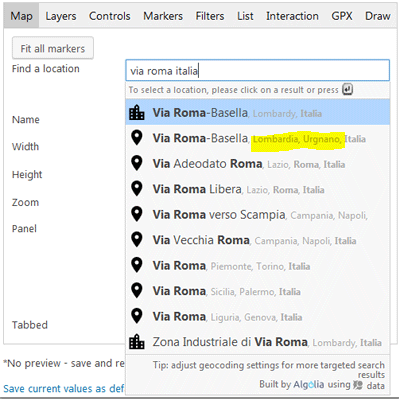This screenshot has width=399, height=399.
Task: Select Via Roma verso Scampia result
Action: tap(257, 214)
